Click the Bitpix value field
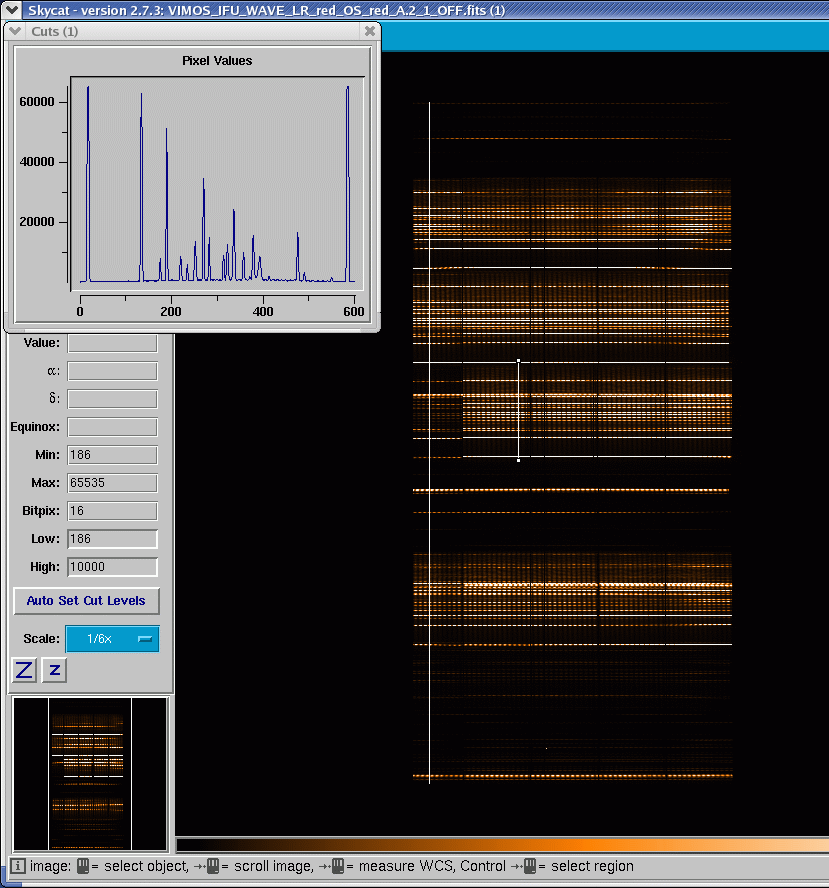 113,511
